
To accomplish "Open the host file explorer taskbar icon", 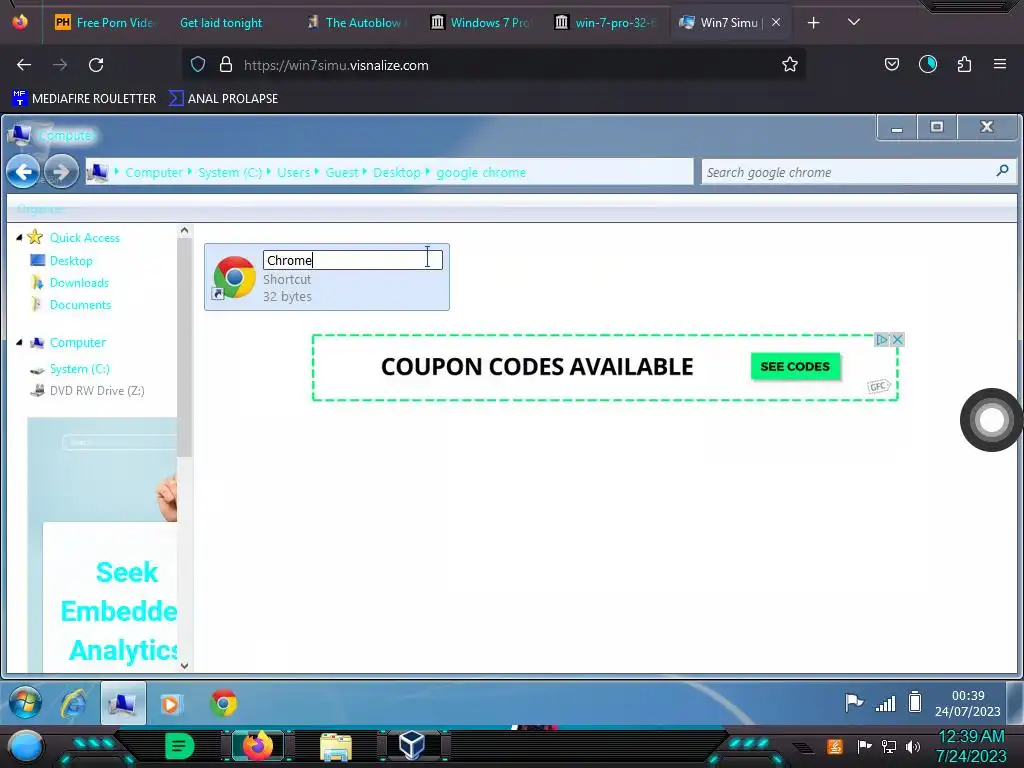I will click(x=336, y=746).
